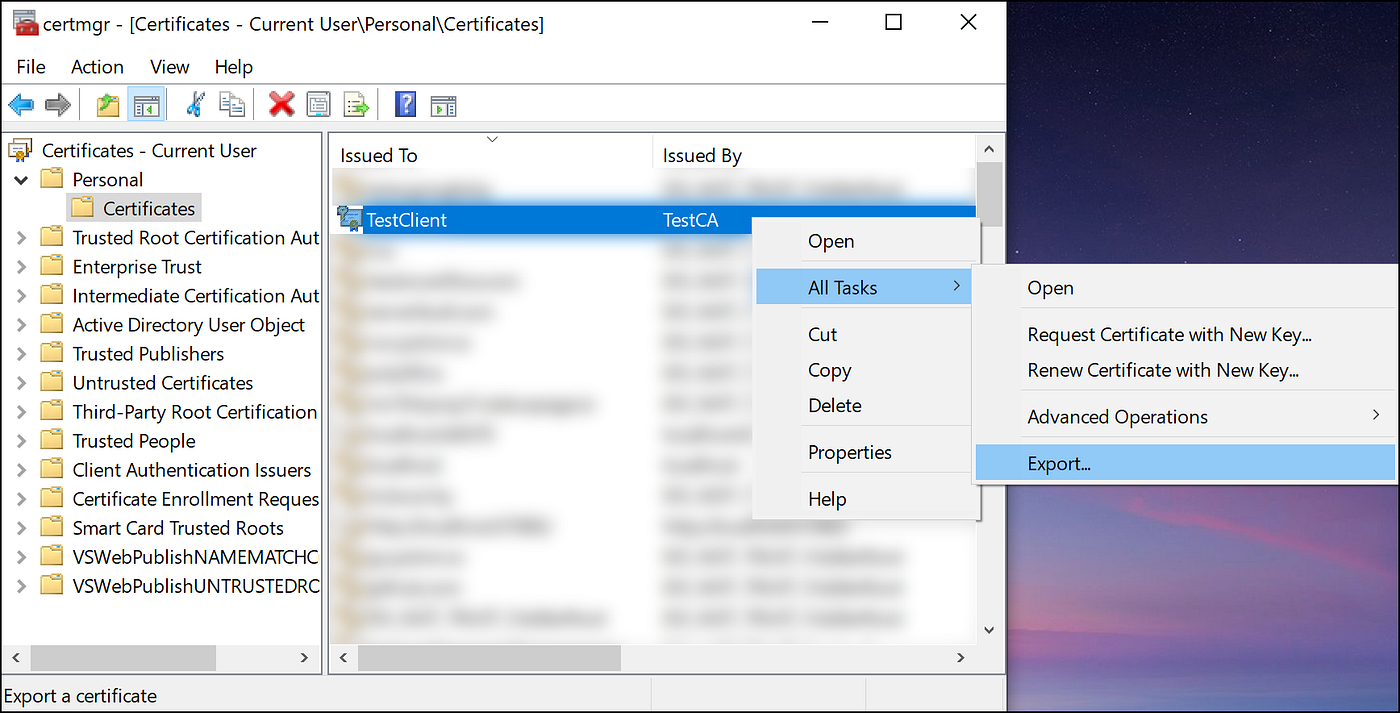Collapse the Personal folder in the tree
Viewport: 1400px width, 713px height.
point(21,179)
